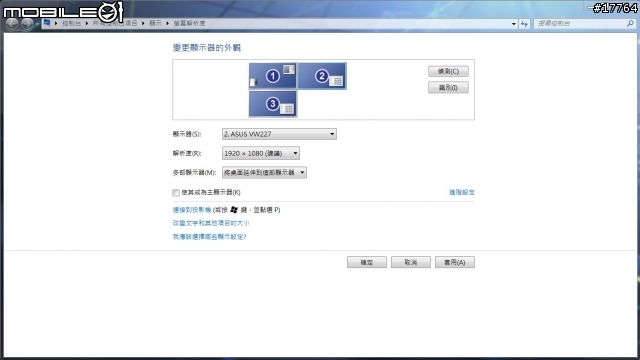This screenshot has width=640, height=360.
Task: Open the multiple displays (多部顯示器) dropdown
Action: pyautogui.click(x=264, y=172)
